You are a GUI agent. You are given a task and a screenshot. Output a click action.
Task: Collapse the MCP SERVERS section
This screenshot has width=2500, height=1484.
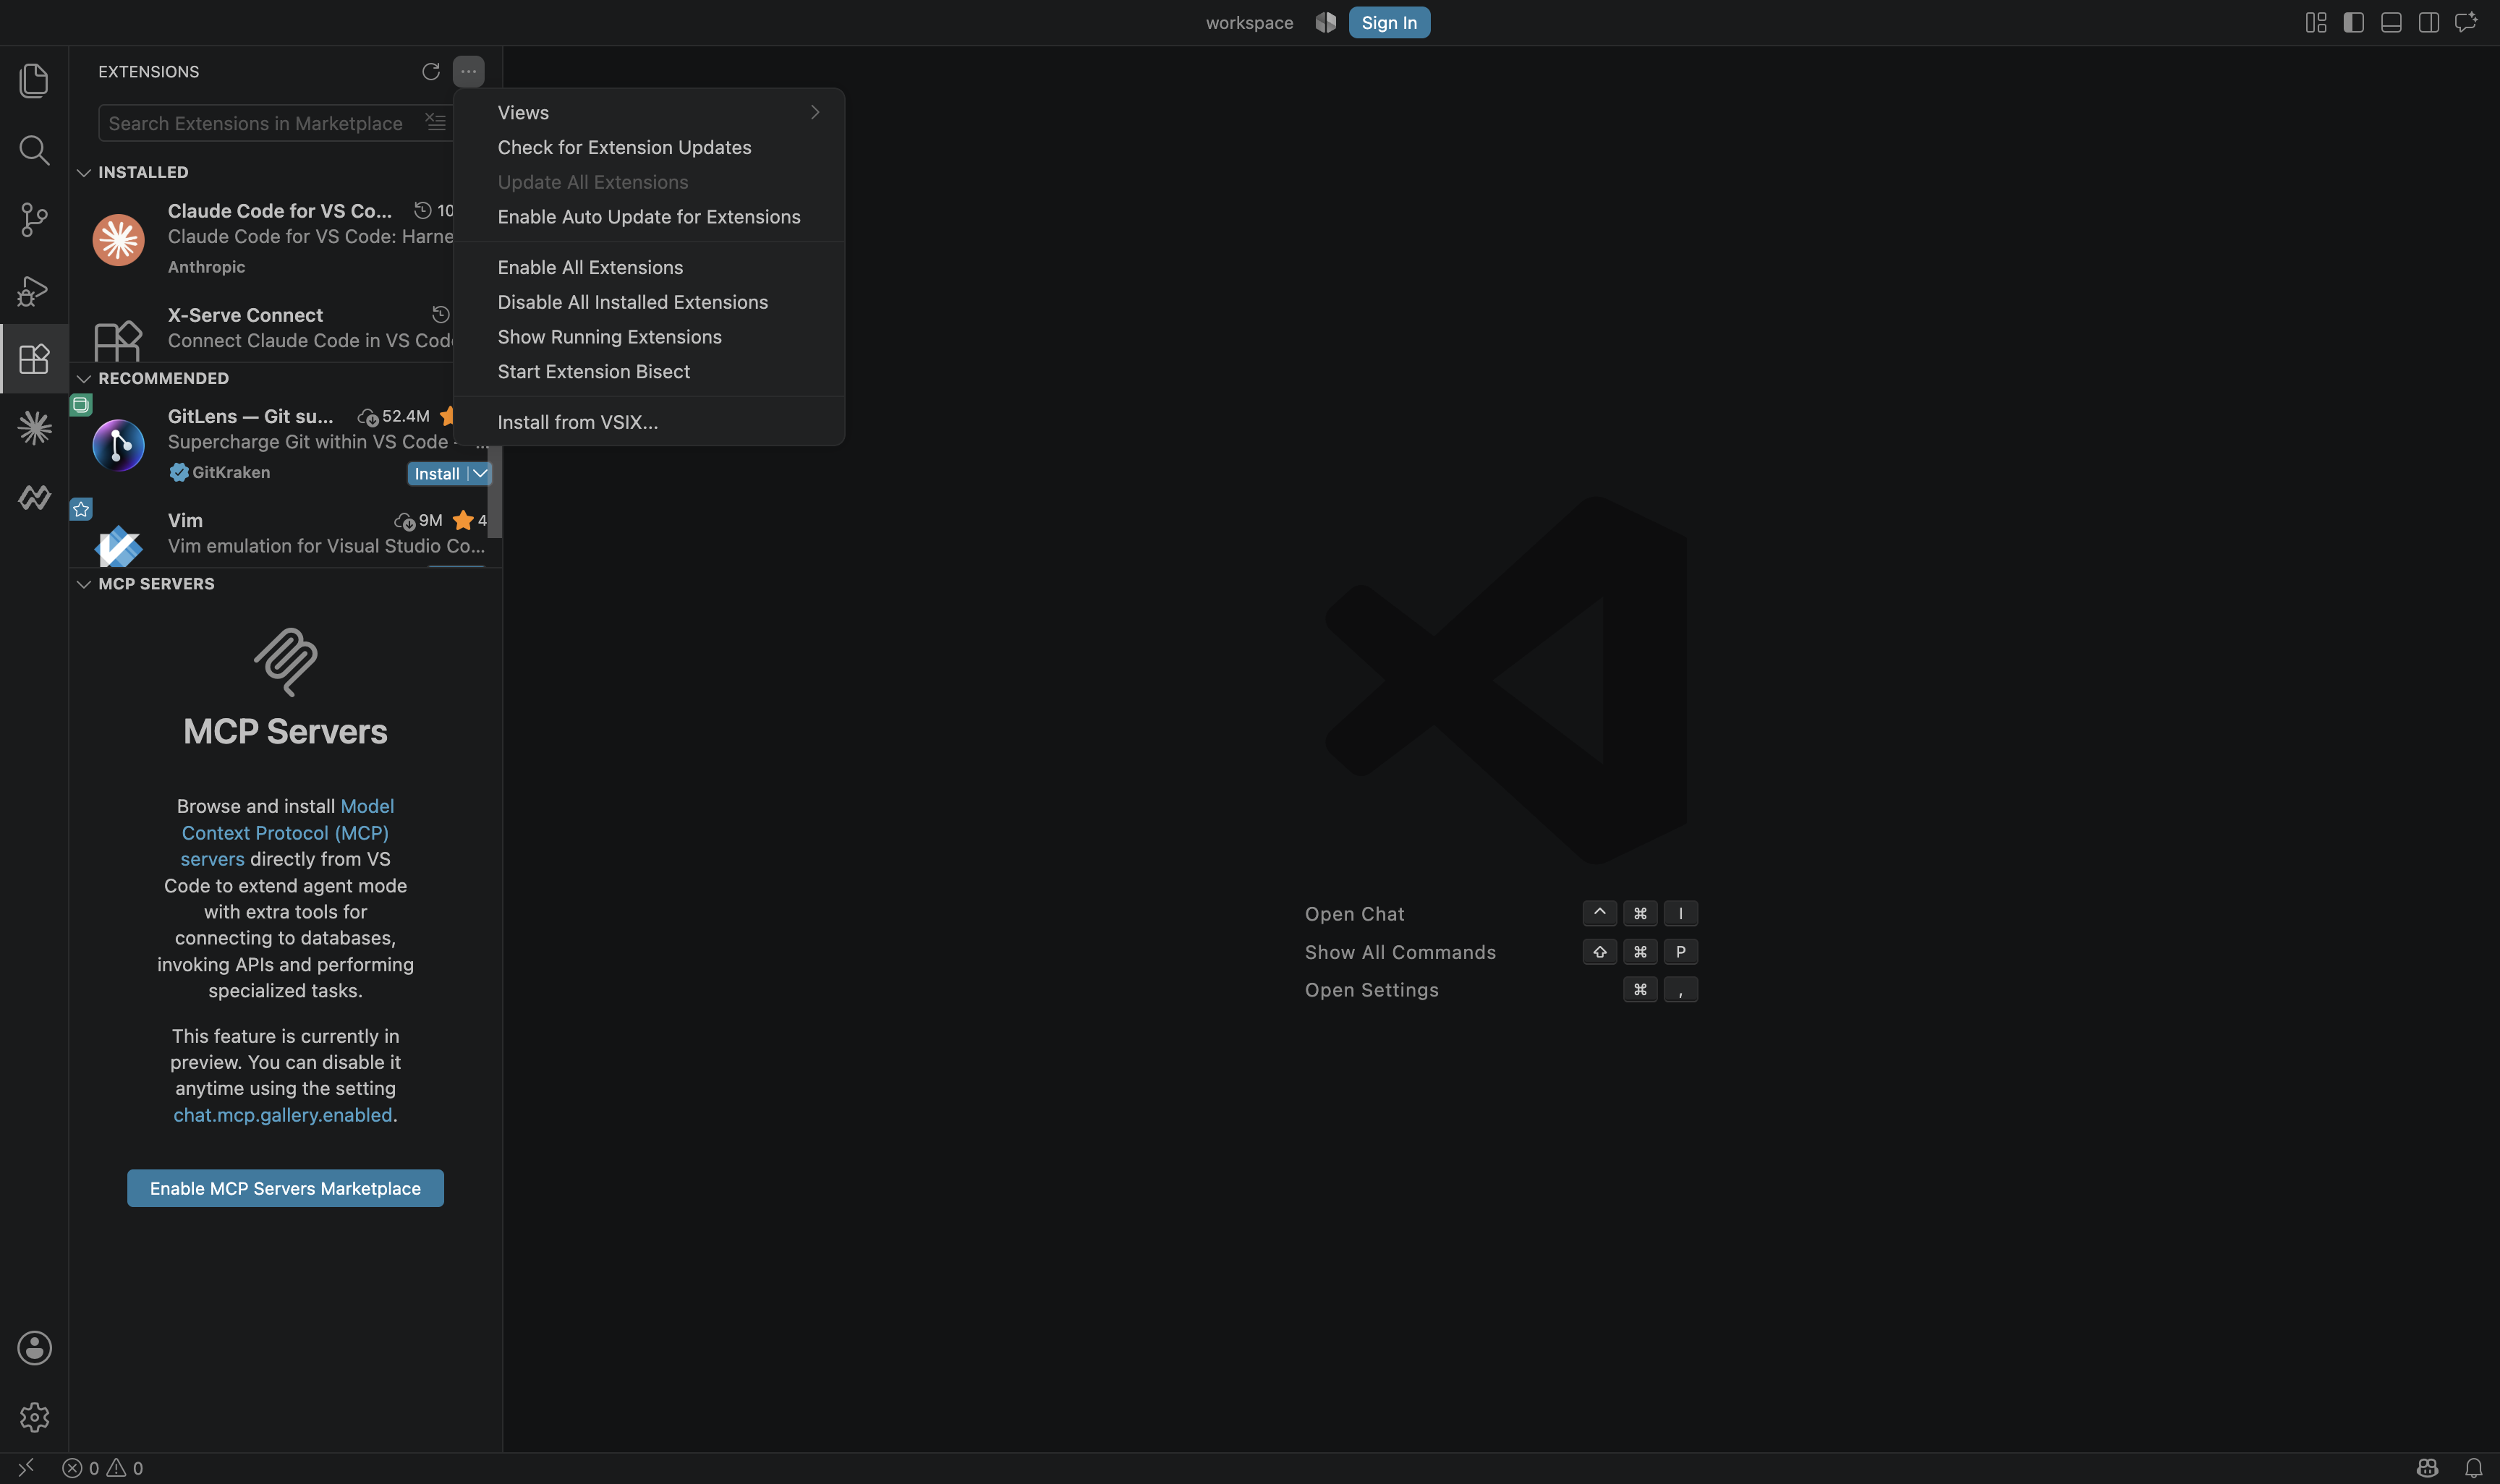pyautogui.click(x=84, y=584)
